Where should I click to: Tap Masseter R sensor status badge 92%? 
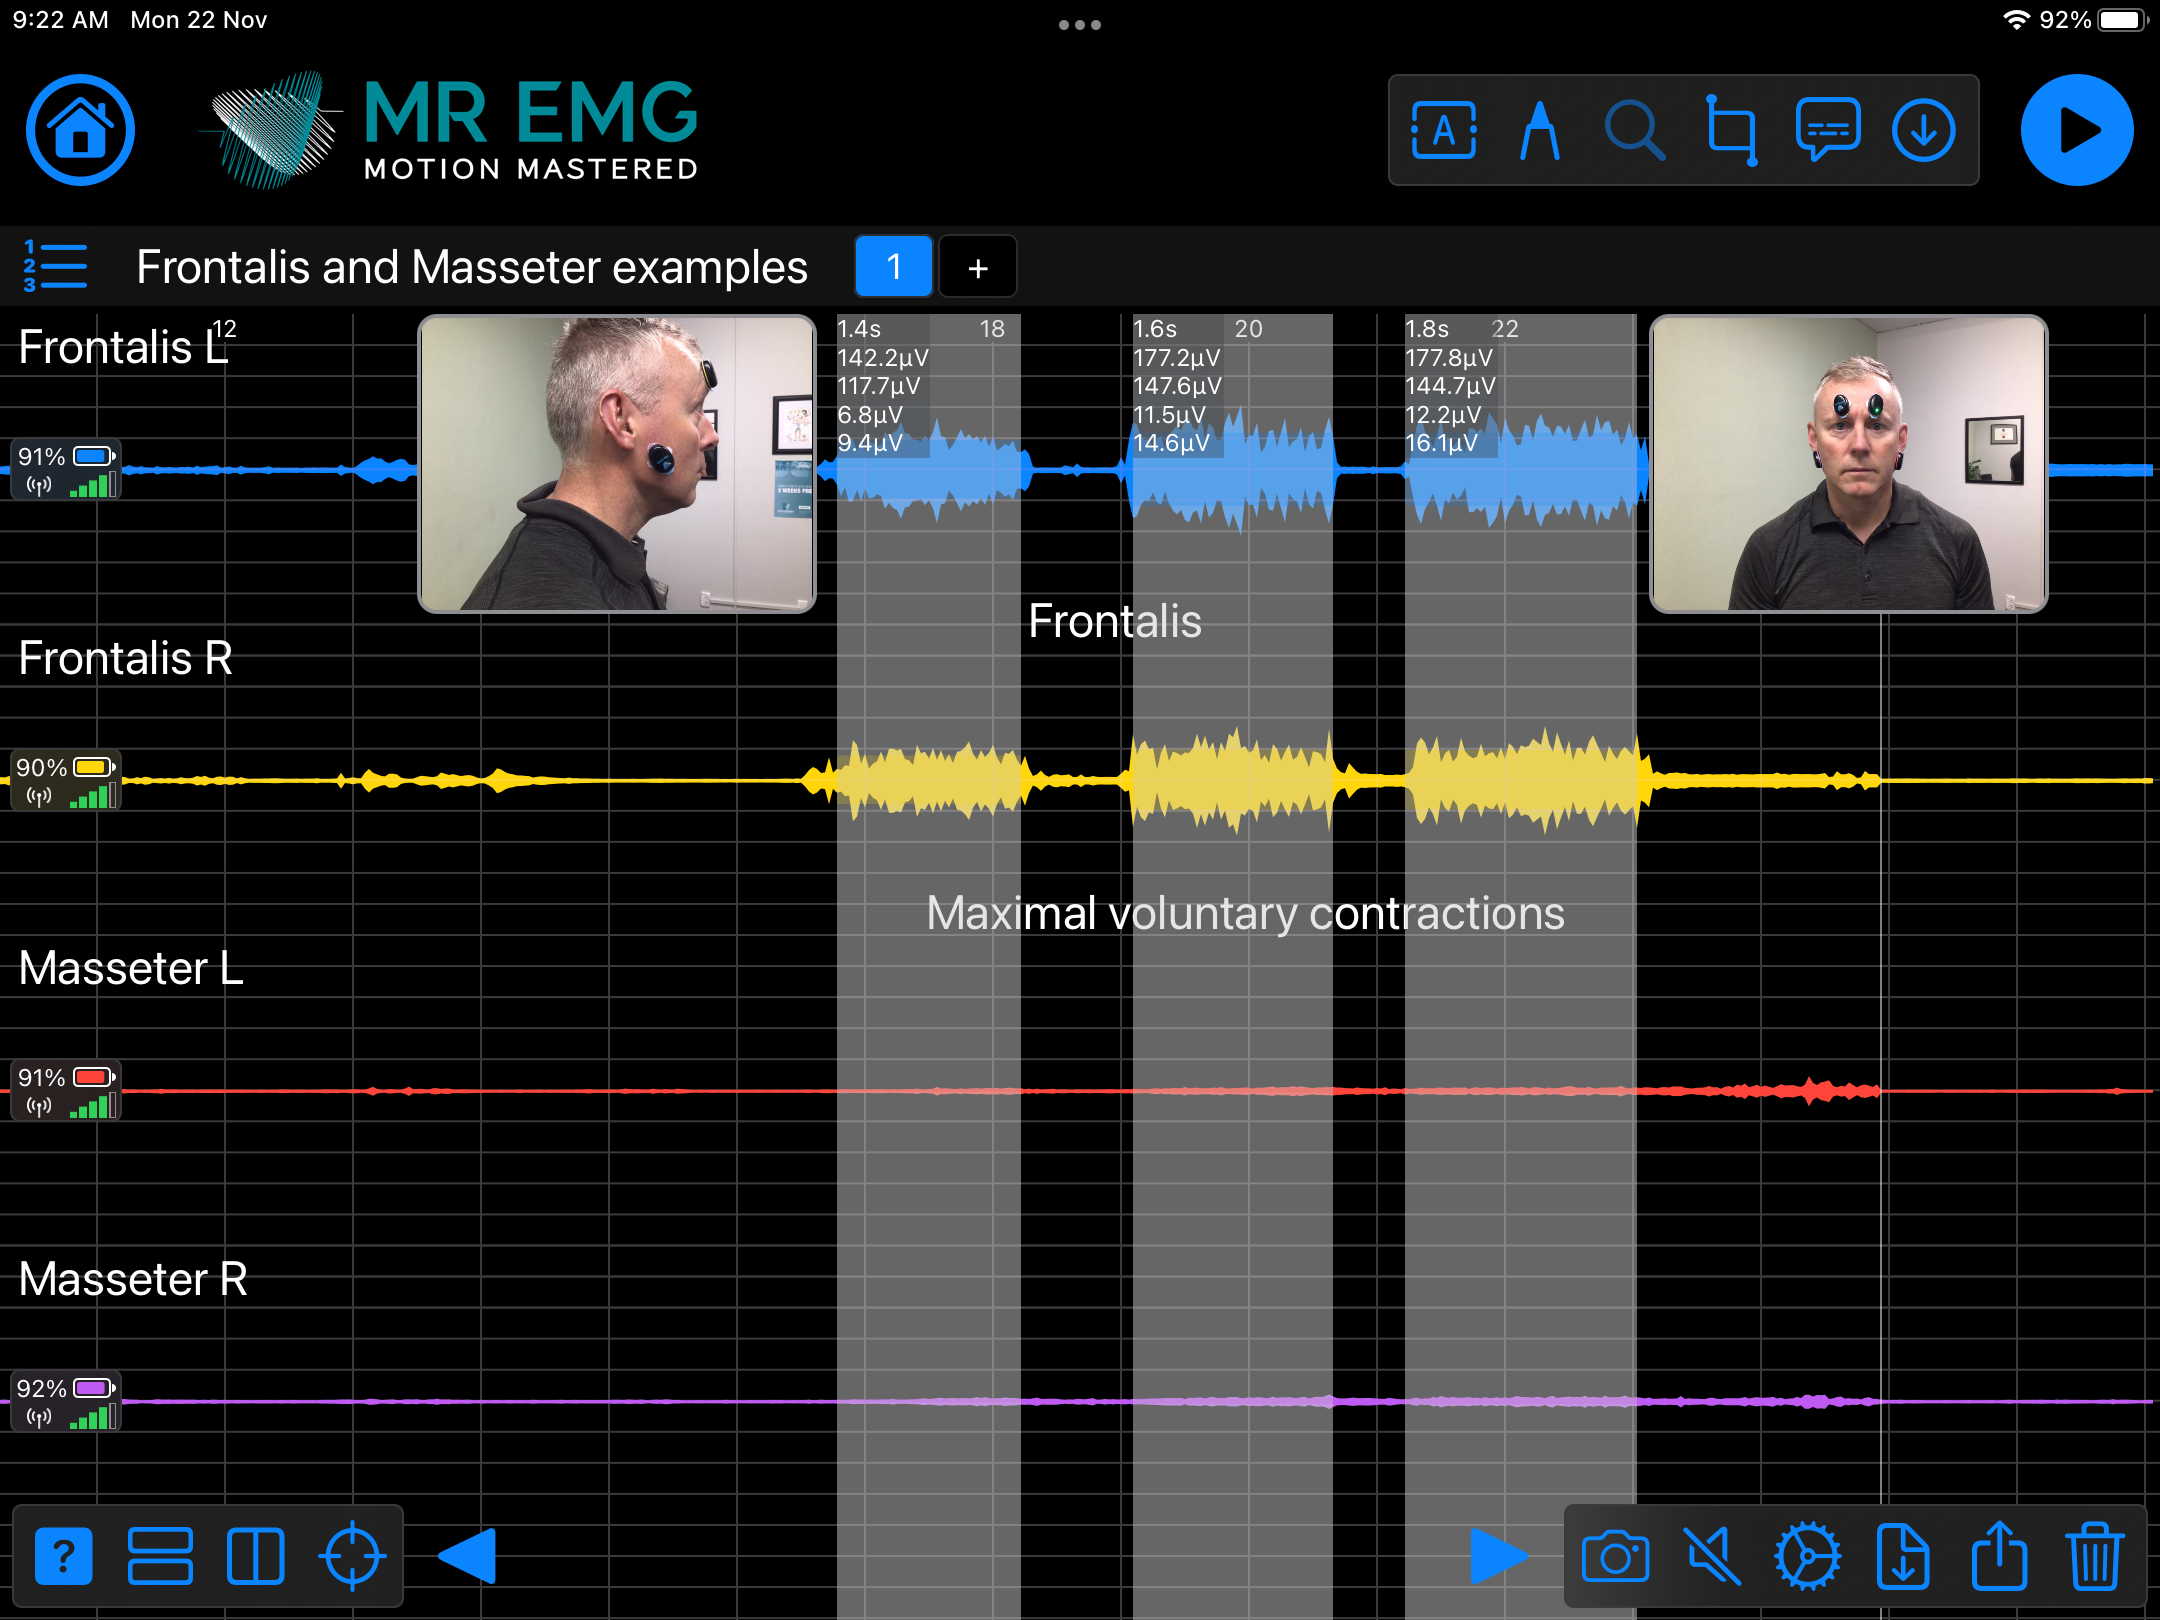click(x=66, y=1401)
